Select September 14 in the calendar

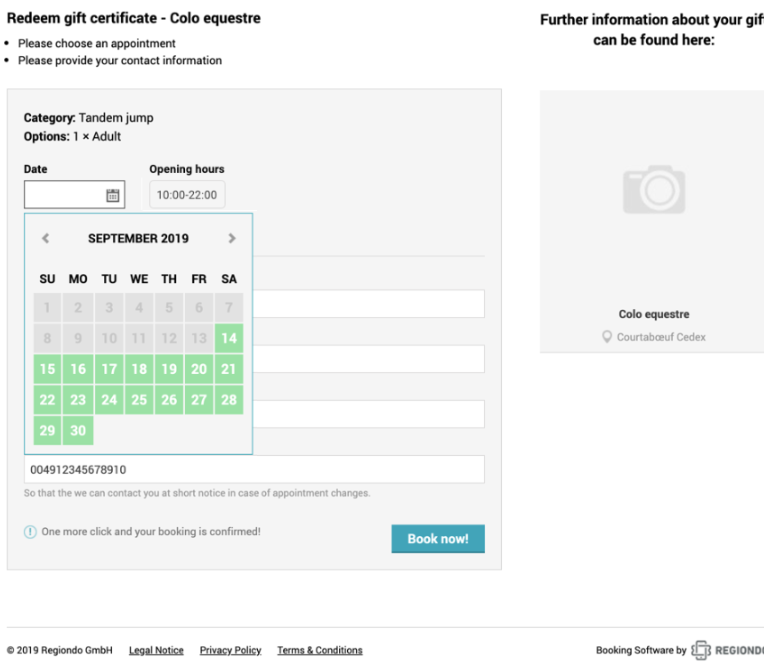click(229, 338)
